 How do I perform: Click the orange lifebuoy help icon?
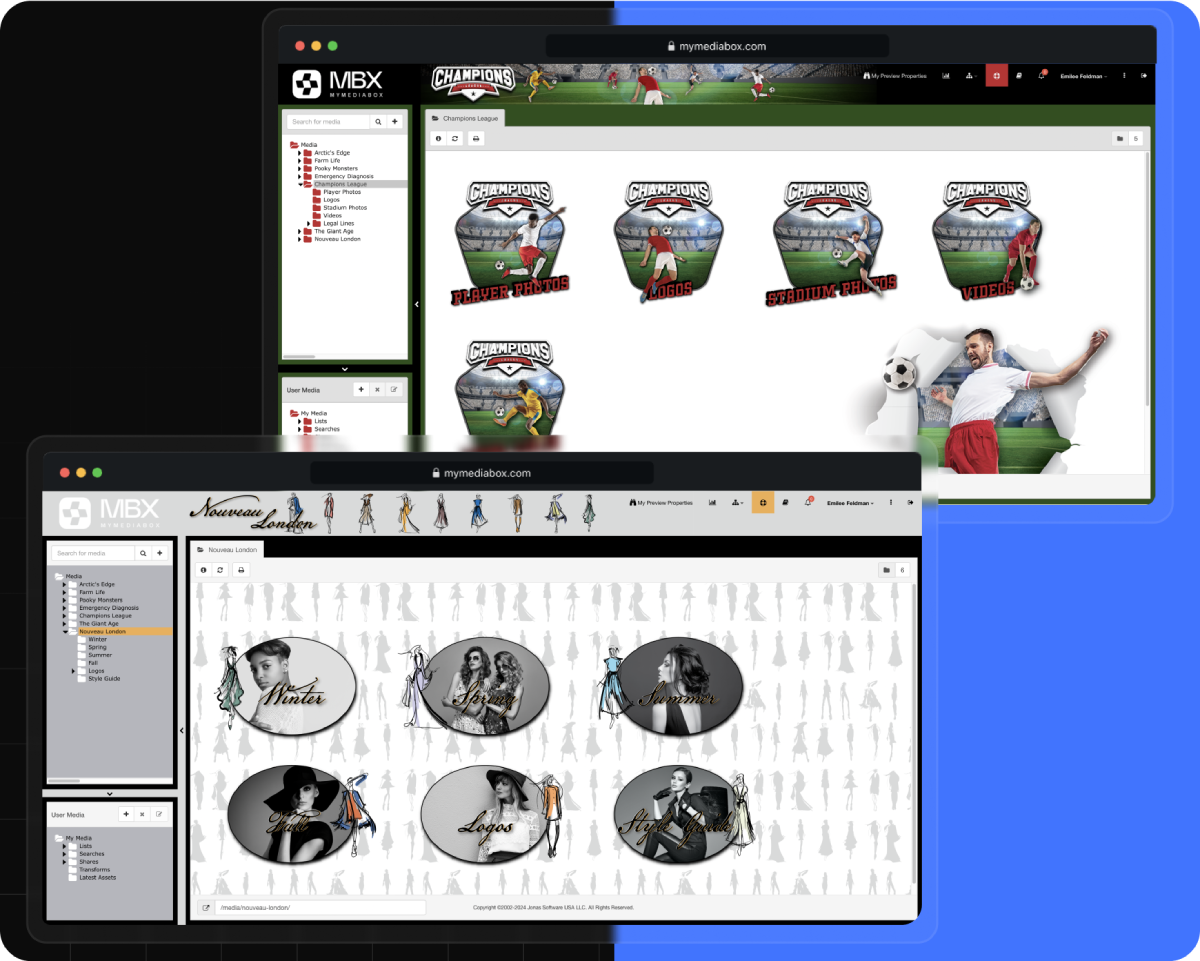coord(763,502)
